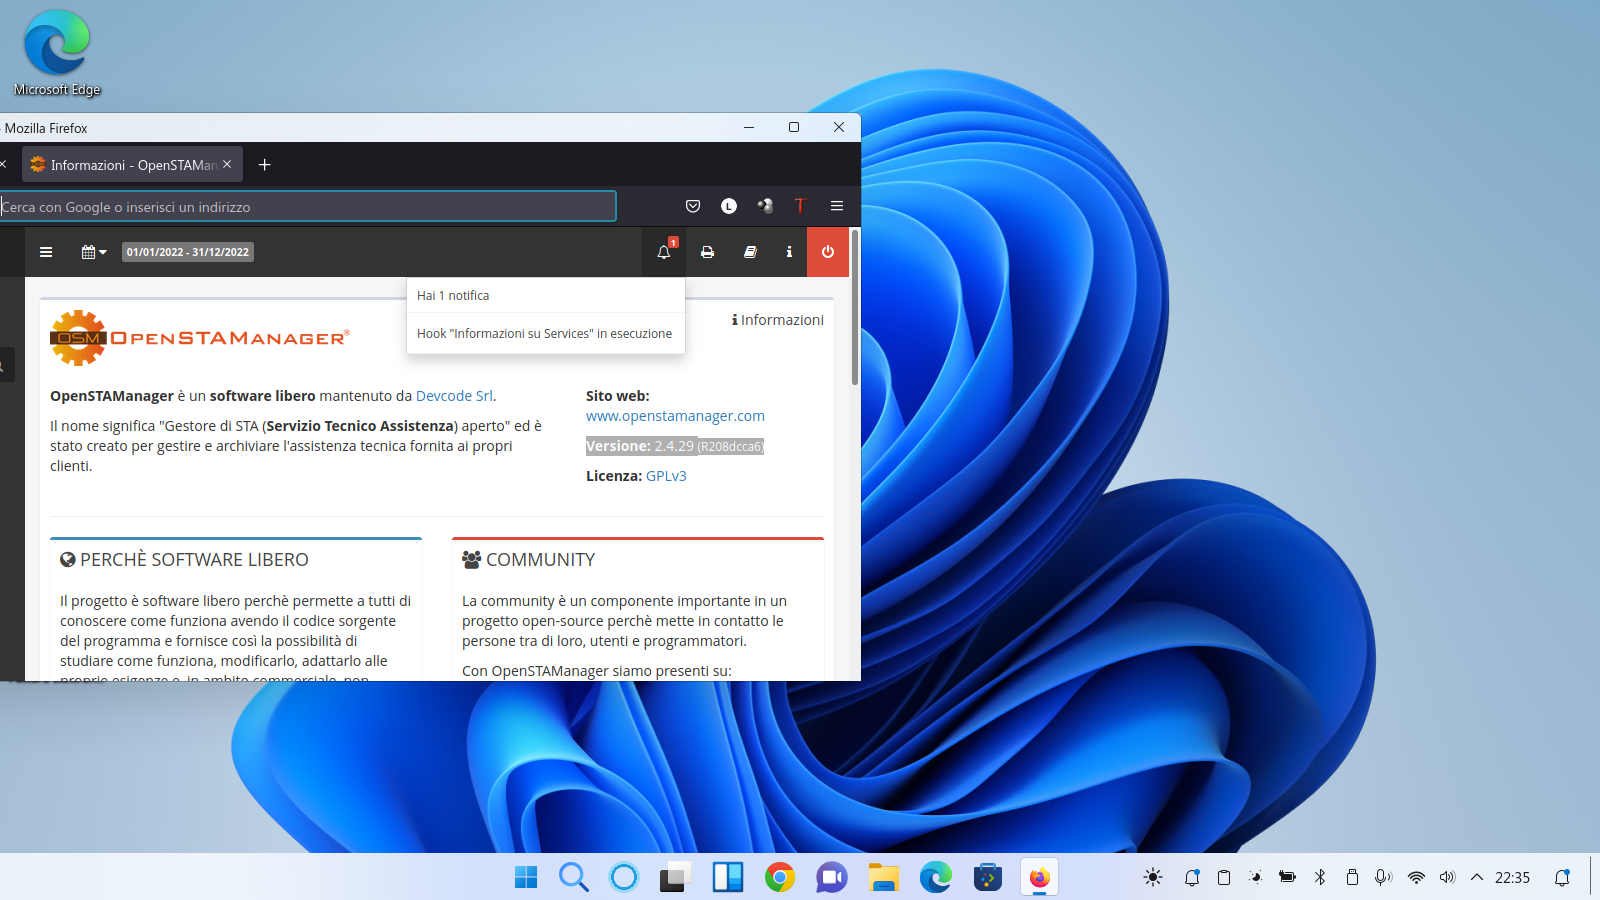Click the Bluetooth tray icon
This screenshot has width=1600, height=900.
click(x=1320, y=877)
